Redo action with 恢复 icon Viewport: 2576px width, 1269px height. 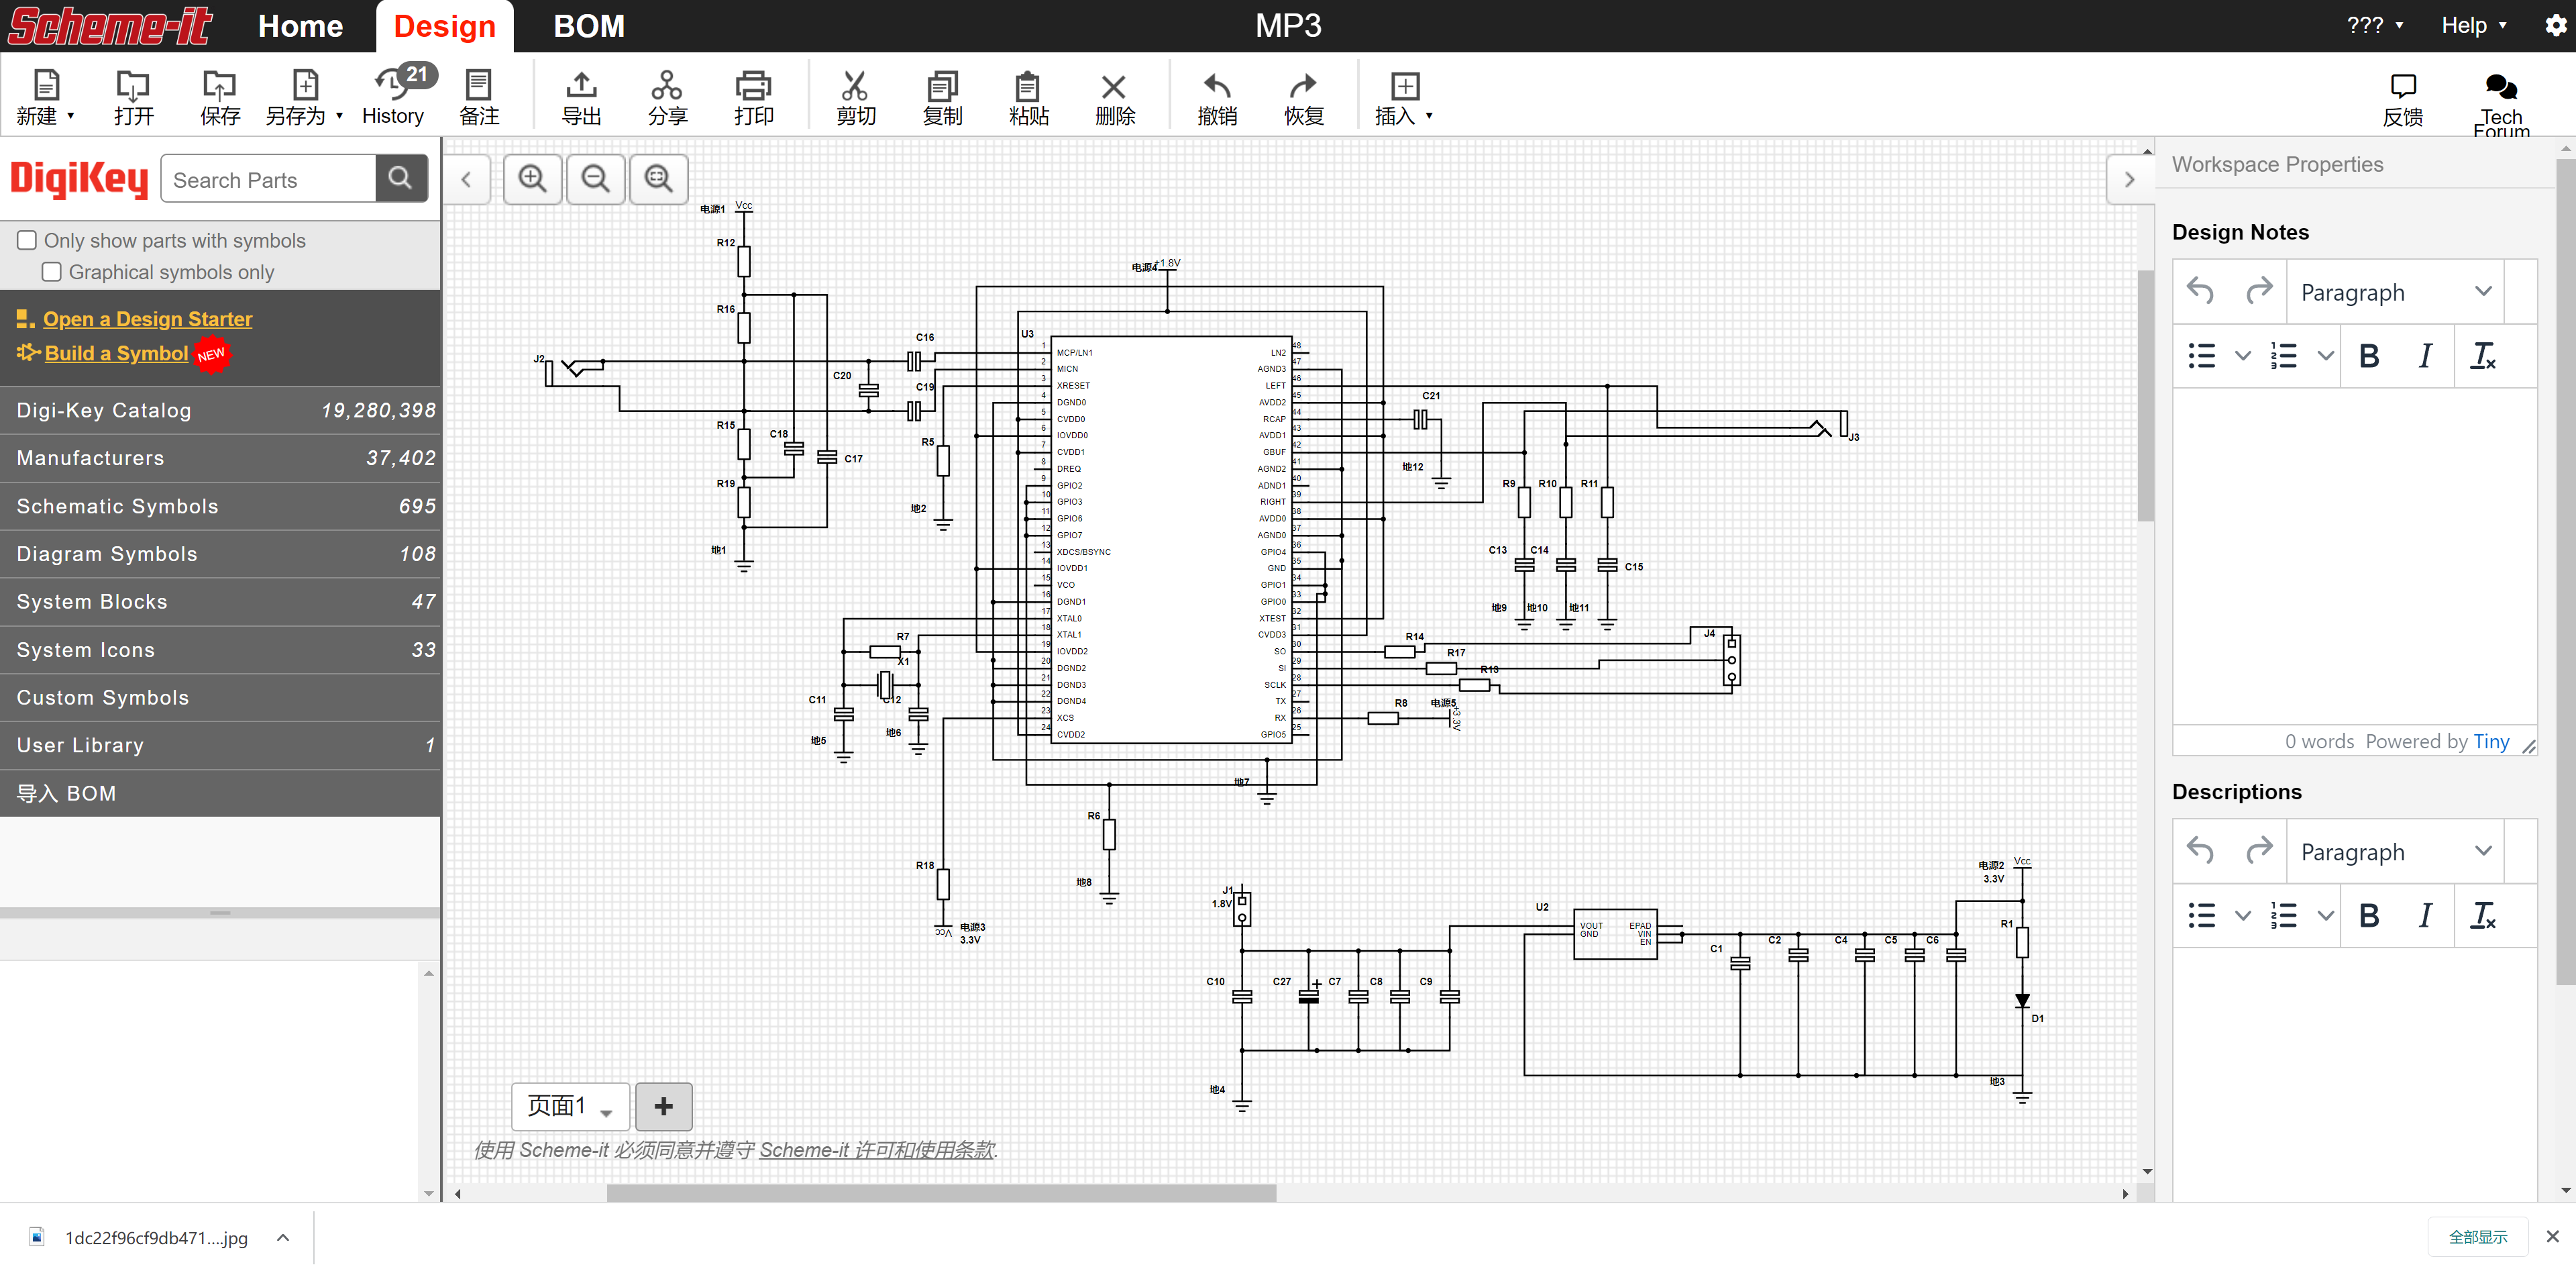coord(1303,86)
